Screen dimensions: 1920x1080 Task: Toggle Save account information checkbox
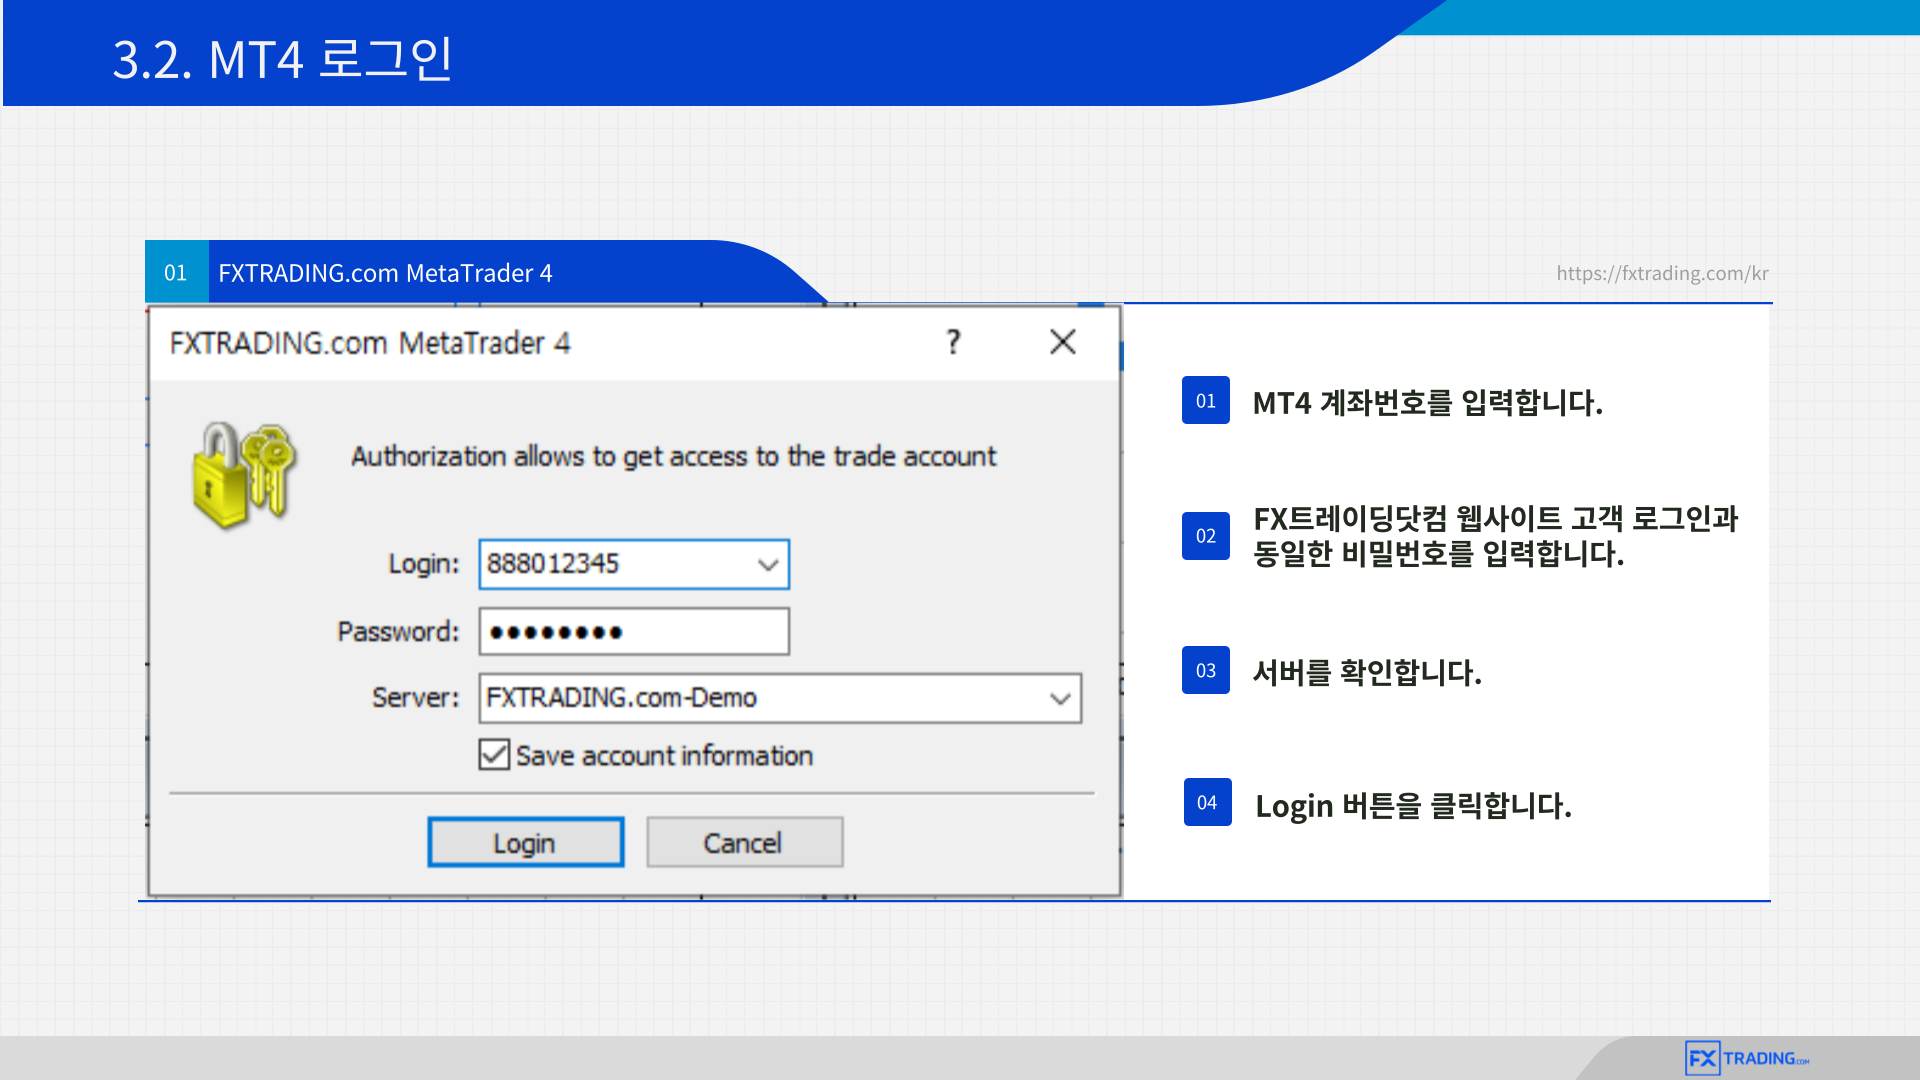(x=494, y=755)
